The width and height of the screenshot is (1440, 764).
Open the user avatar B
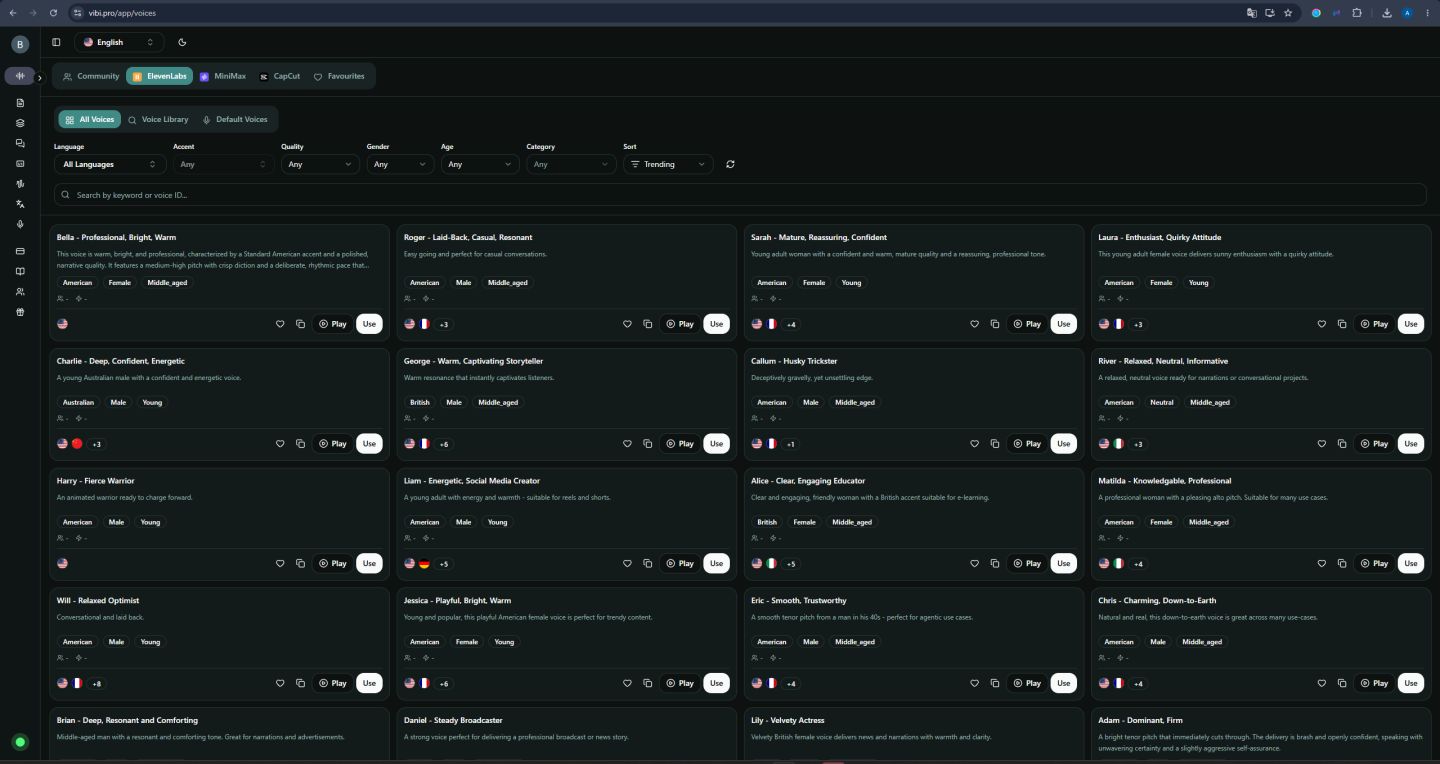[x=20, y=44]
